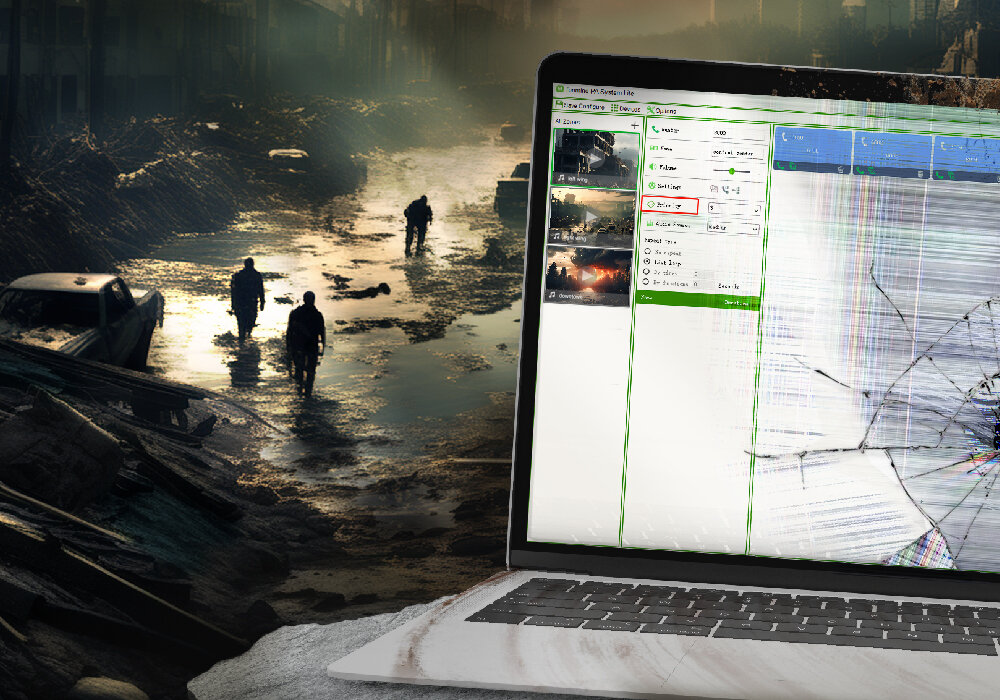The image size is (1000, 700).
Task: Click the white phone icon on third device card
Action: tap(944, 146)
